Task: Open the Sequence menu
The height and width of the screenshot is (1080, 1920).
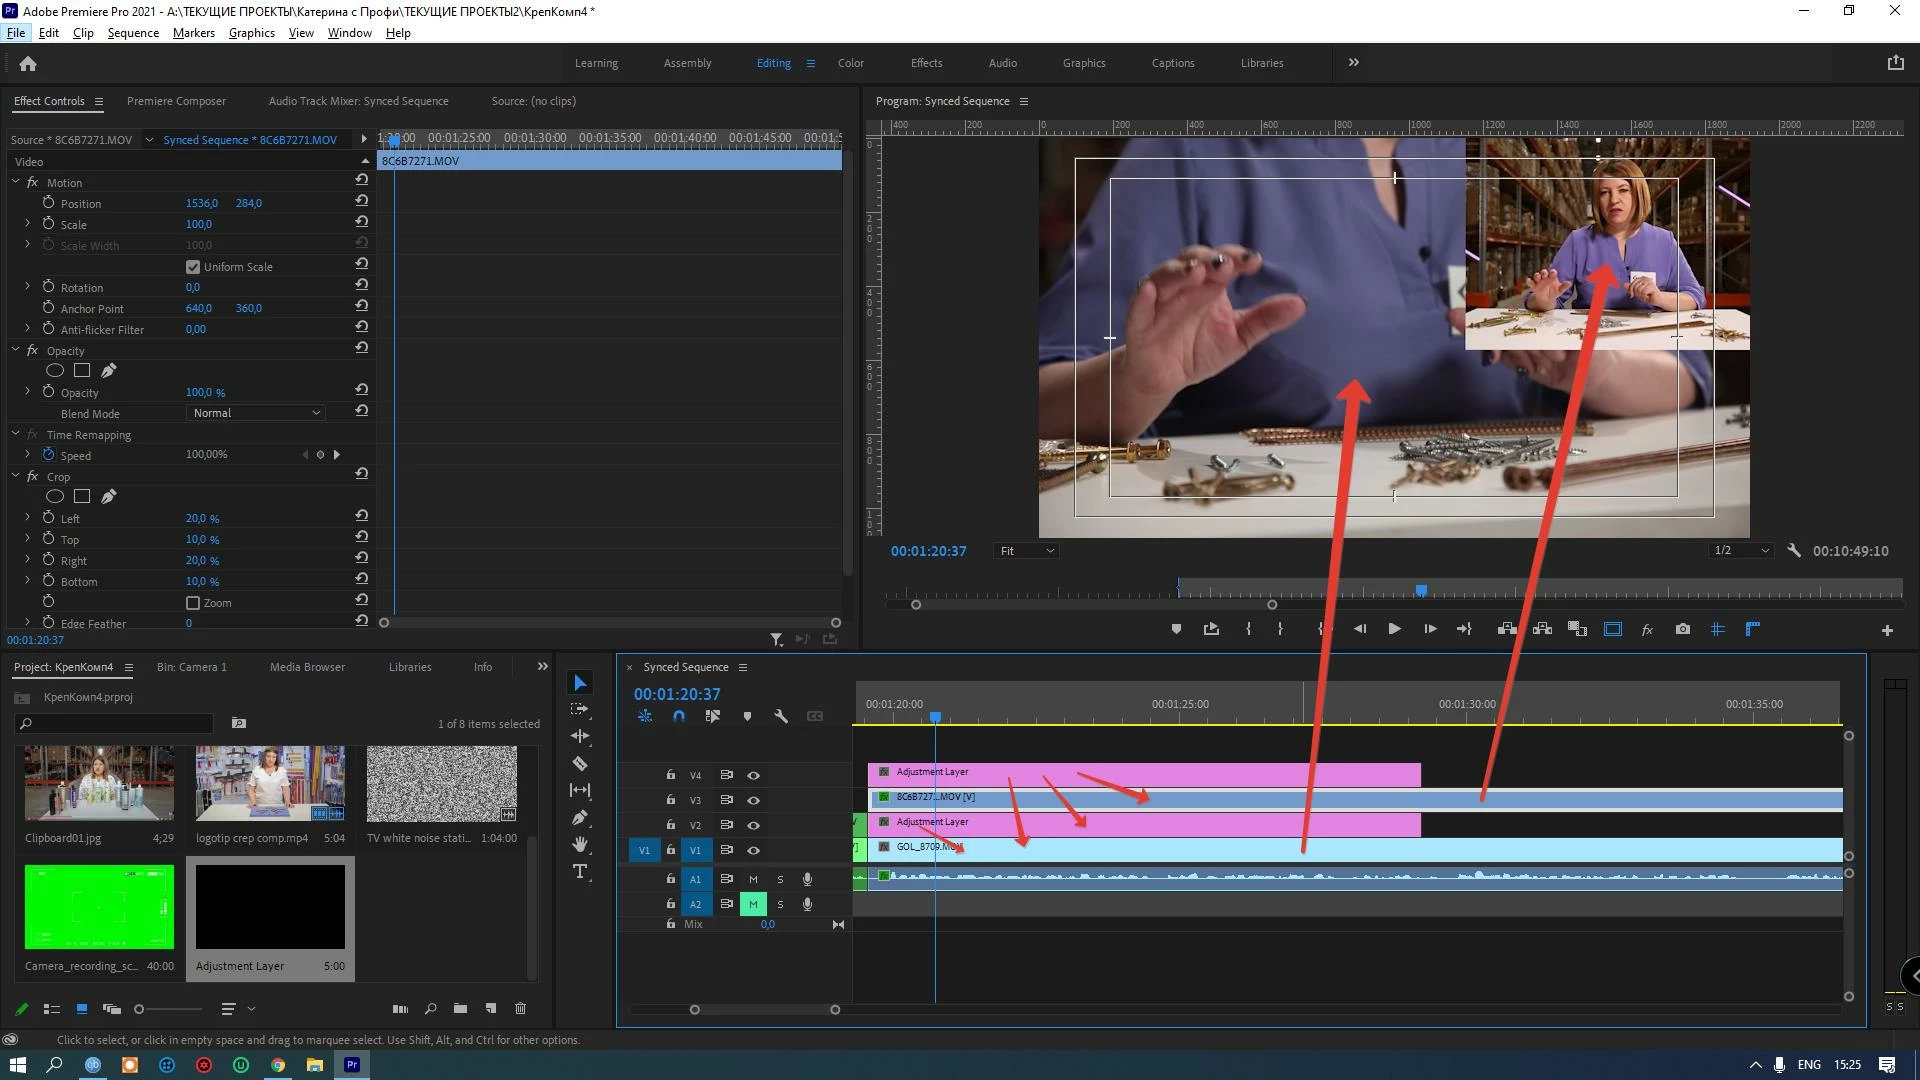Action: pyautogui.click(x=133, y=32)
